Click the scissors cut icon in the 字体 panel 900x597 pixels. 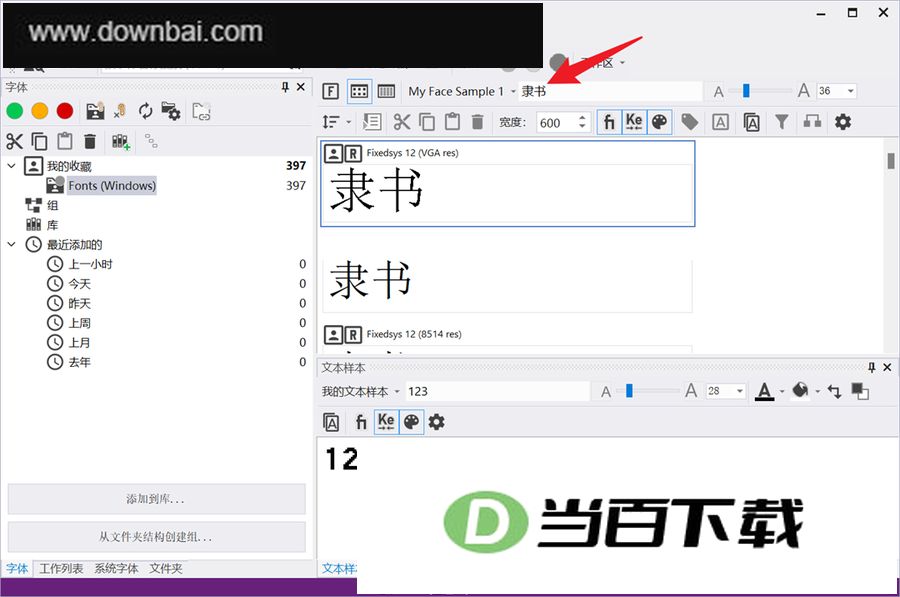click(x=14, y=141)
